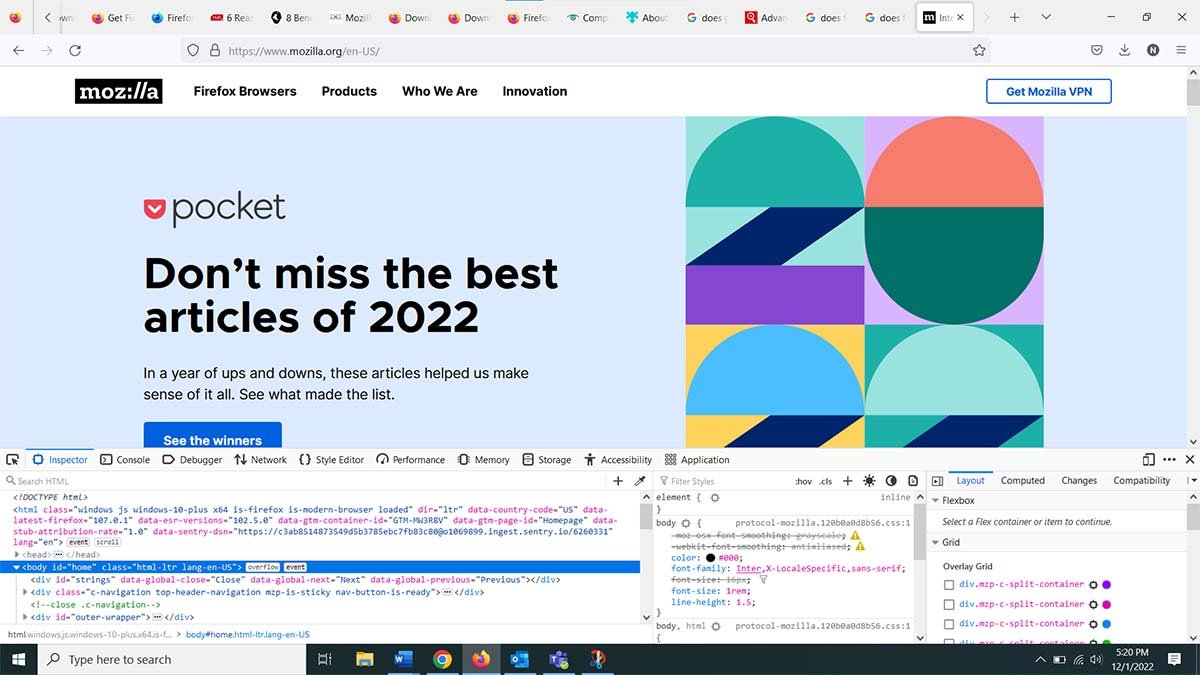Switch to the Computed tab
This screenshot has width=1200, height=675.
click(x=1022, y=480)
